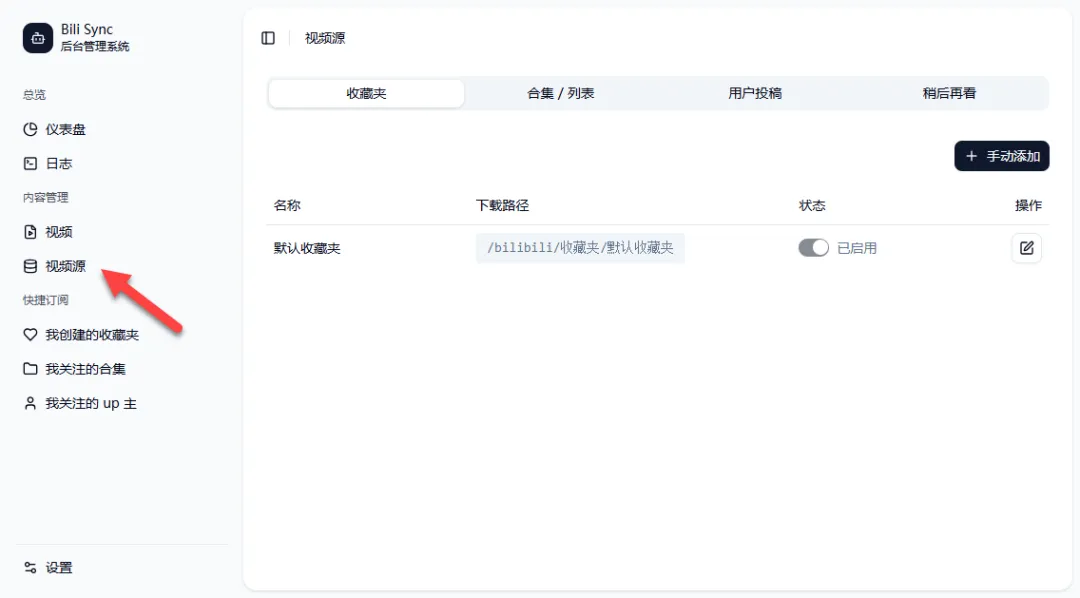Click the 总览 section label

click(x=34, y=95)
